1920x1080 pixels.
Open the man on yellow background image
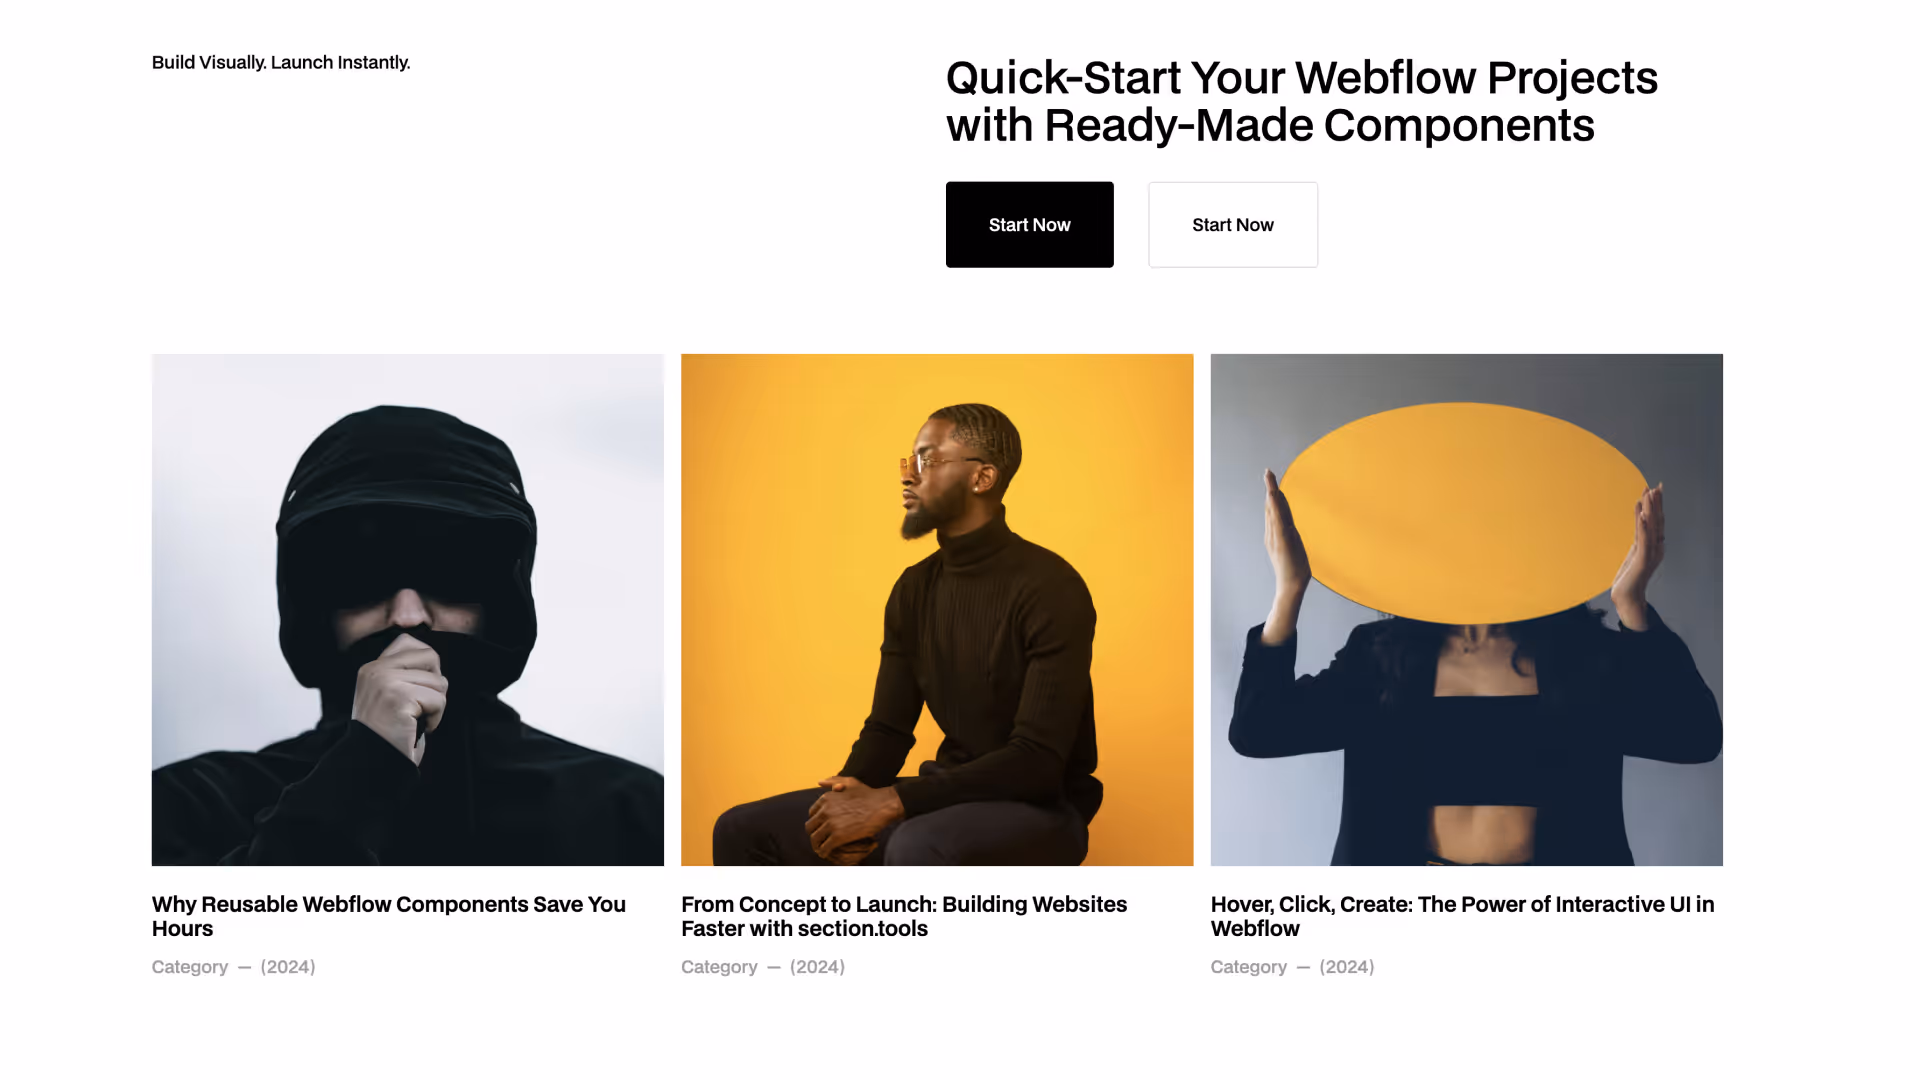tap(937, 609)
